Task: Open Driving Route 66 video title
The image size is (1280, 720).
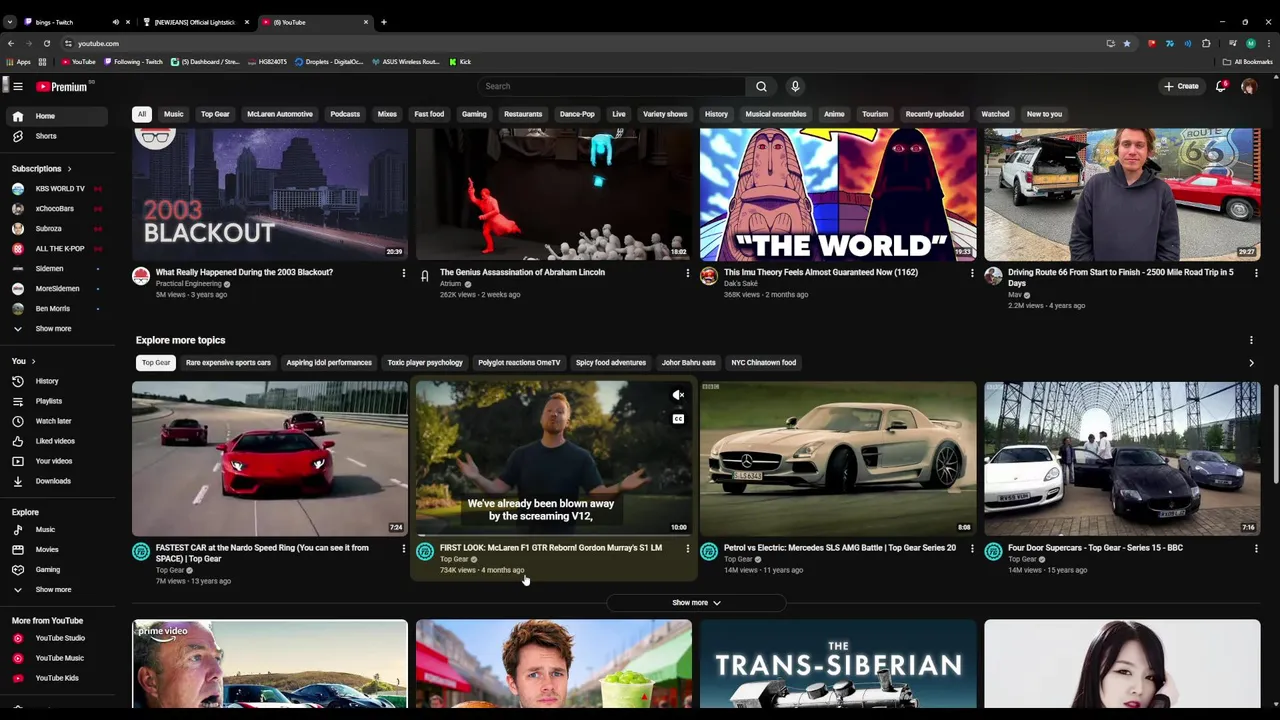Action: pyautogui.click(x=1120, y=277)
